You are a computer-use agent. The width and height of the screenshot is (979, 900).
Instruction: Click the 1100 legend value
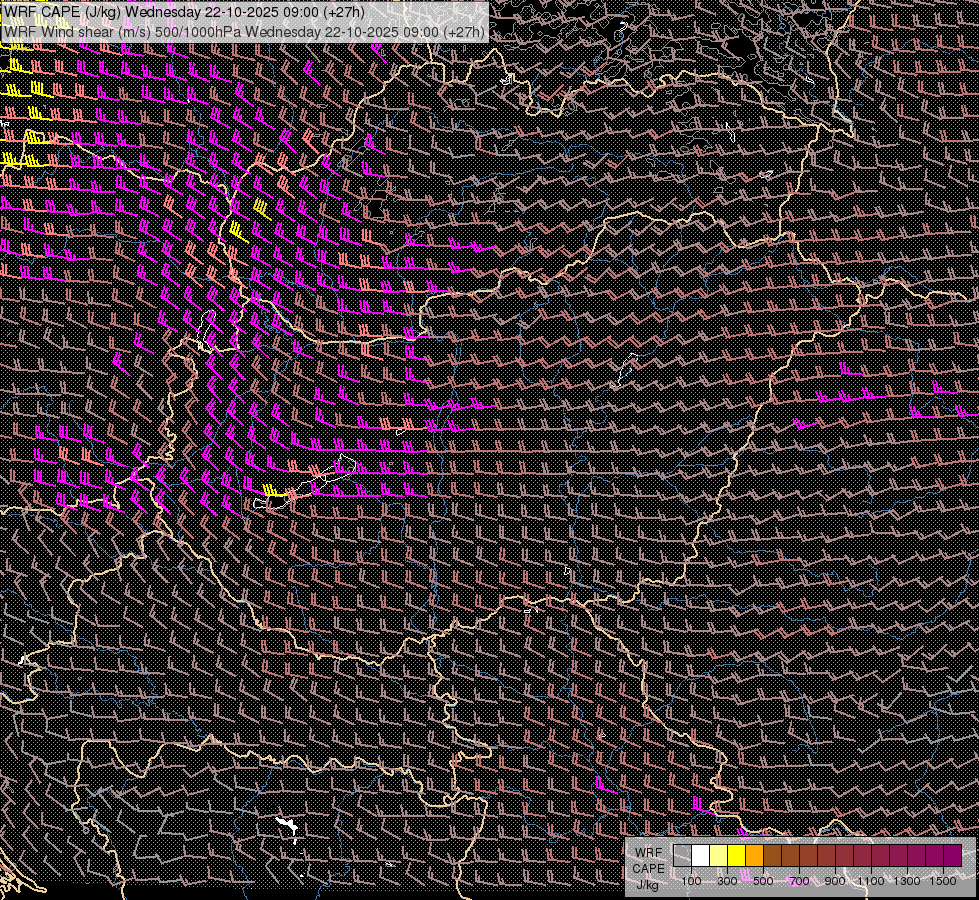click(x=871, y=881)
